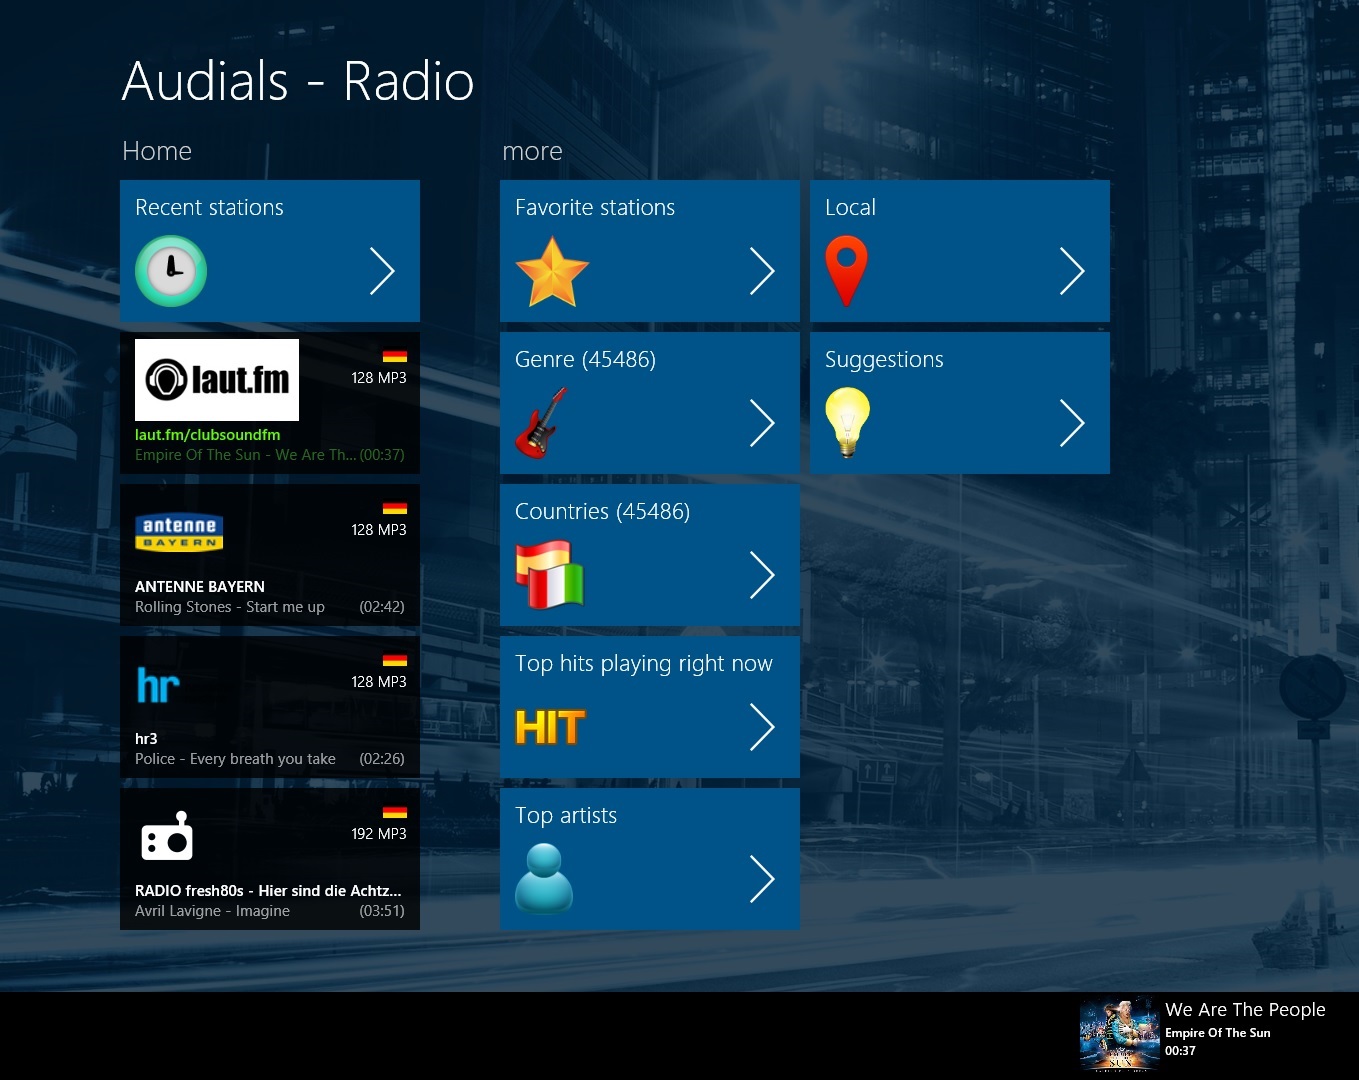The width and height of the screenshot is (1359, 1080).
Task: Expand the Genre list via its chevron
Action: pyautogui.click(x=763, y=422)
